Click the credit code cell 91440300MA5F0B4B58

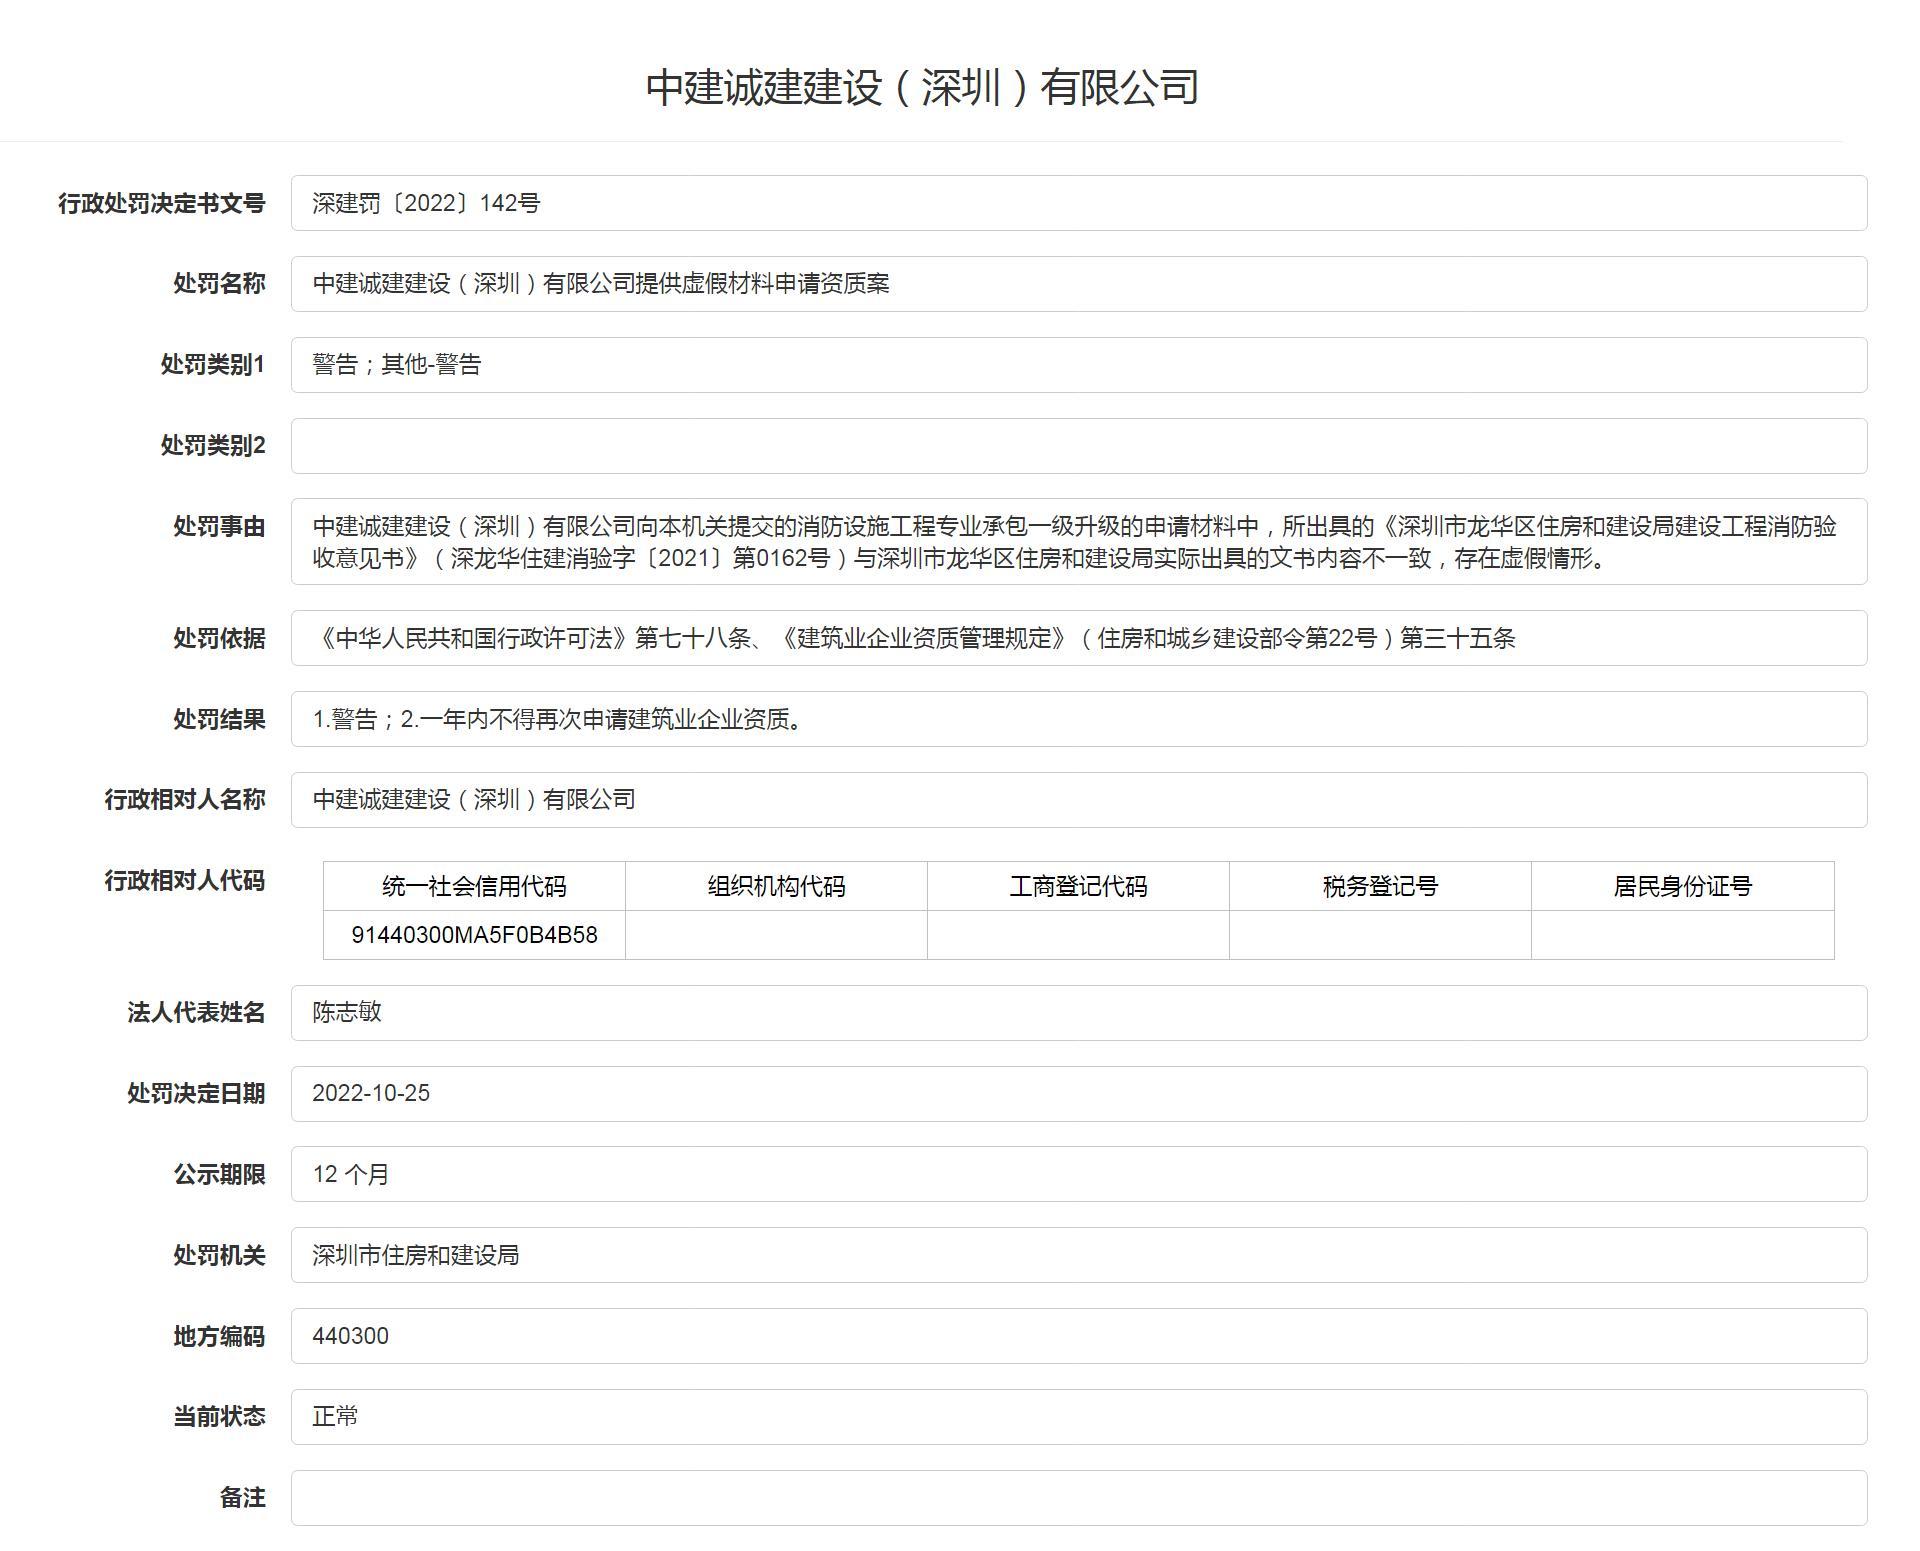click(474, 935)
